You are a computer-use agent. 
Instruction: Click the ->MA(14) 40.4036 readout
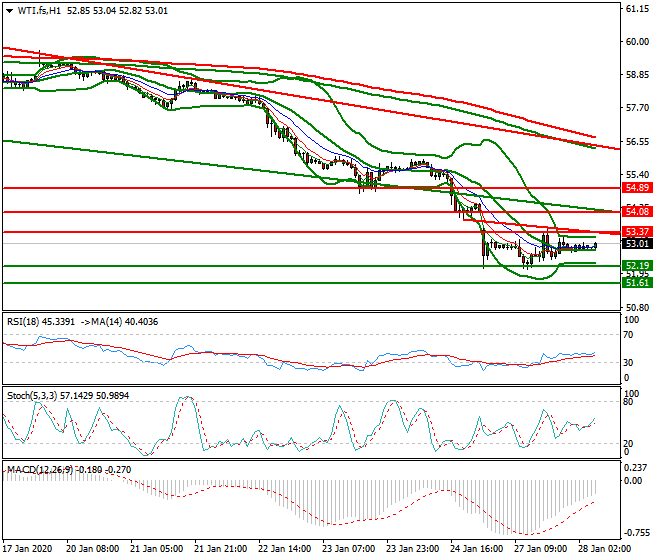click(x=119, y=322)
